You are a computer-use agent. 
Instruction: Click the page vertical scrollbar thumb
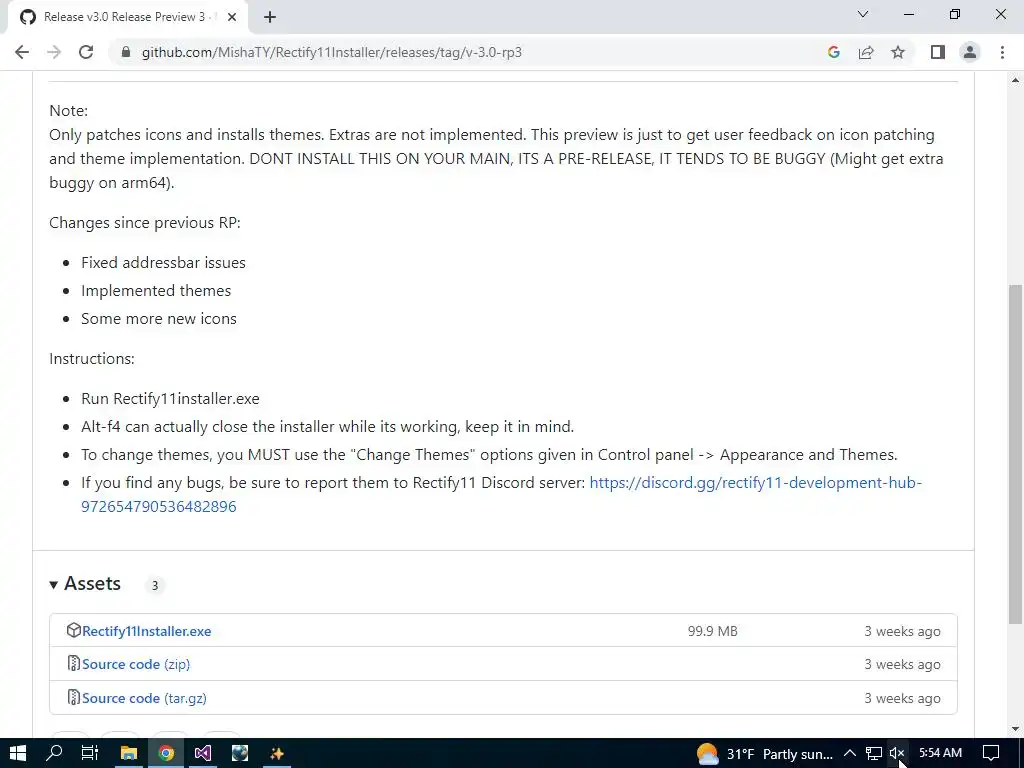coord(1015,454)
